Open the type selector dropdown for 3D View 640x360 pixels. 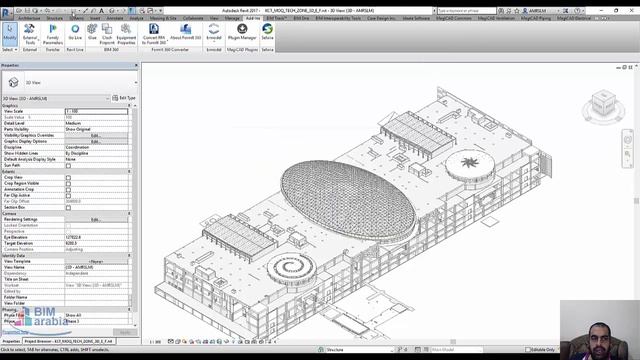coord(136,83)
